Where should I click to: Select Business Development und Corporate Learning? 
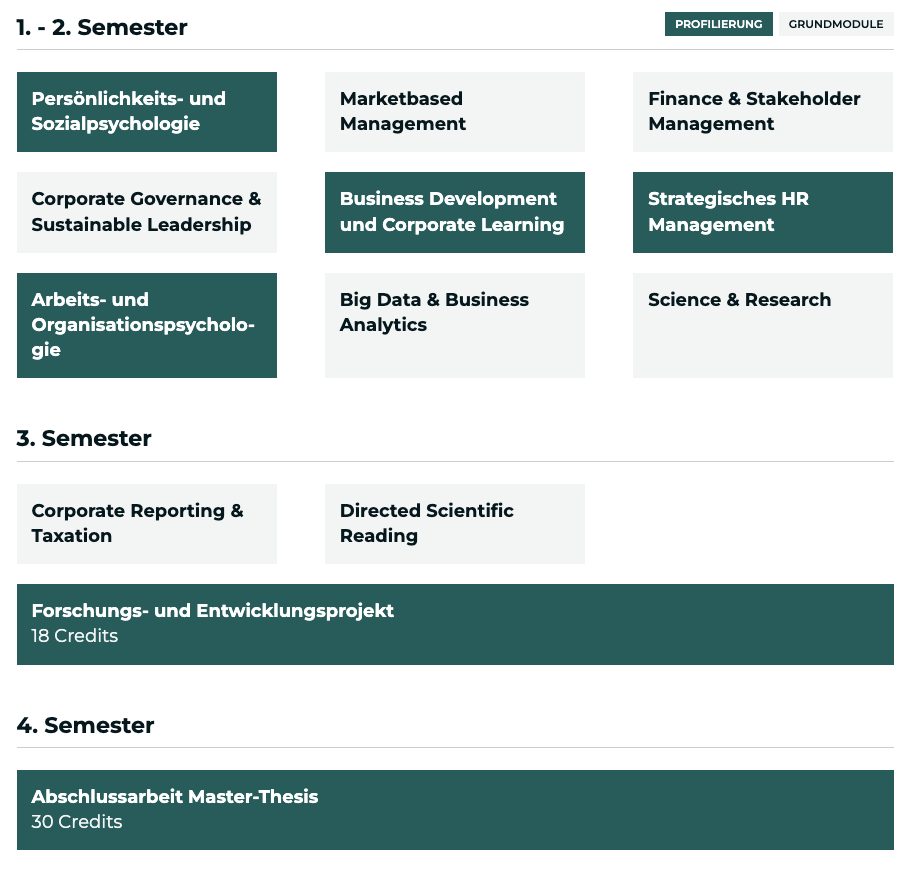click(455, 212)
